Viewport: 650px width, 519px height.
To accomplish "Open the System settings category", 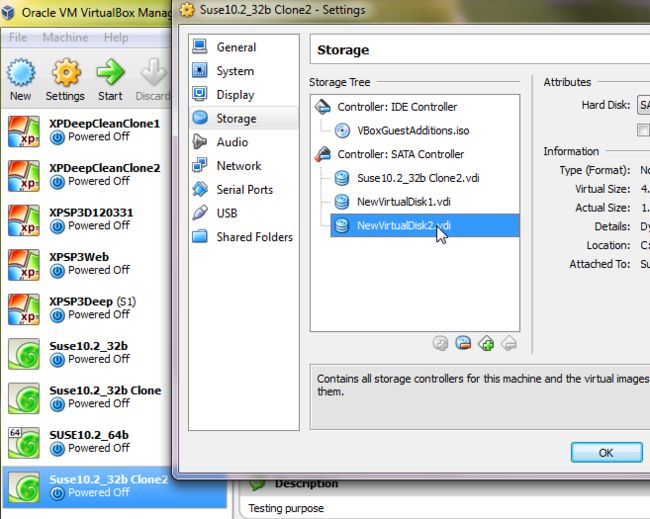I will point(243,71).
